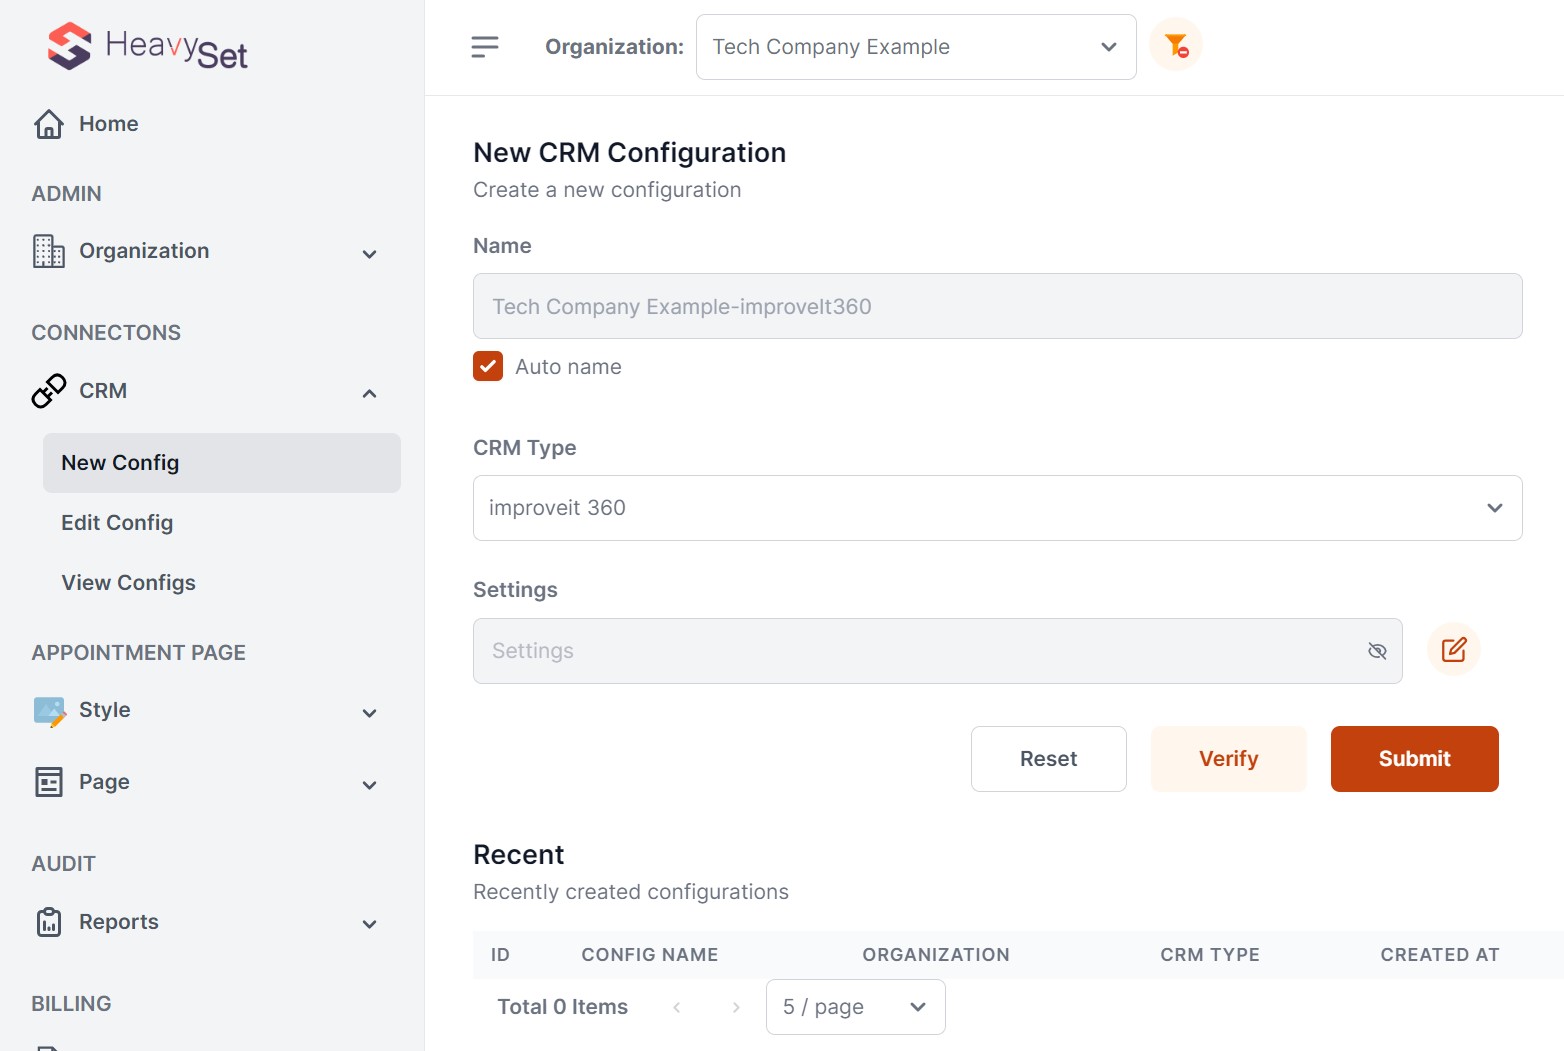Click the CRM chain-link icon

coord(49,391)
